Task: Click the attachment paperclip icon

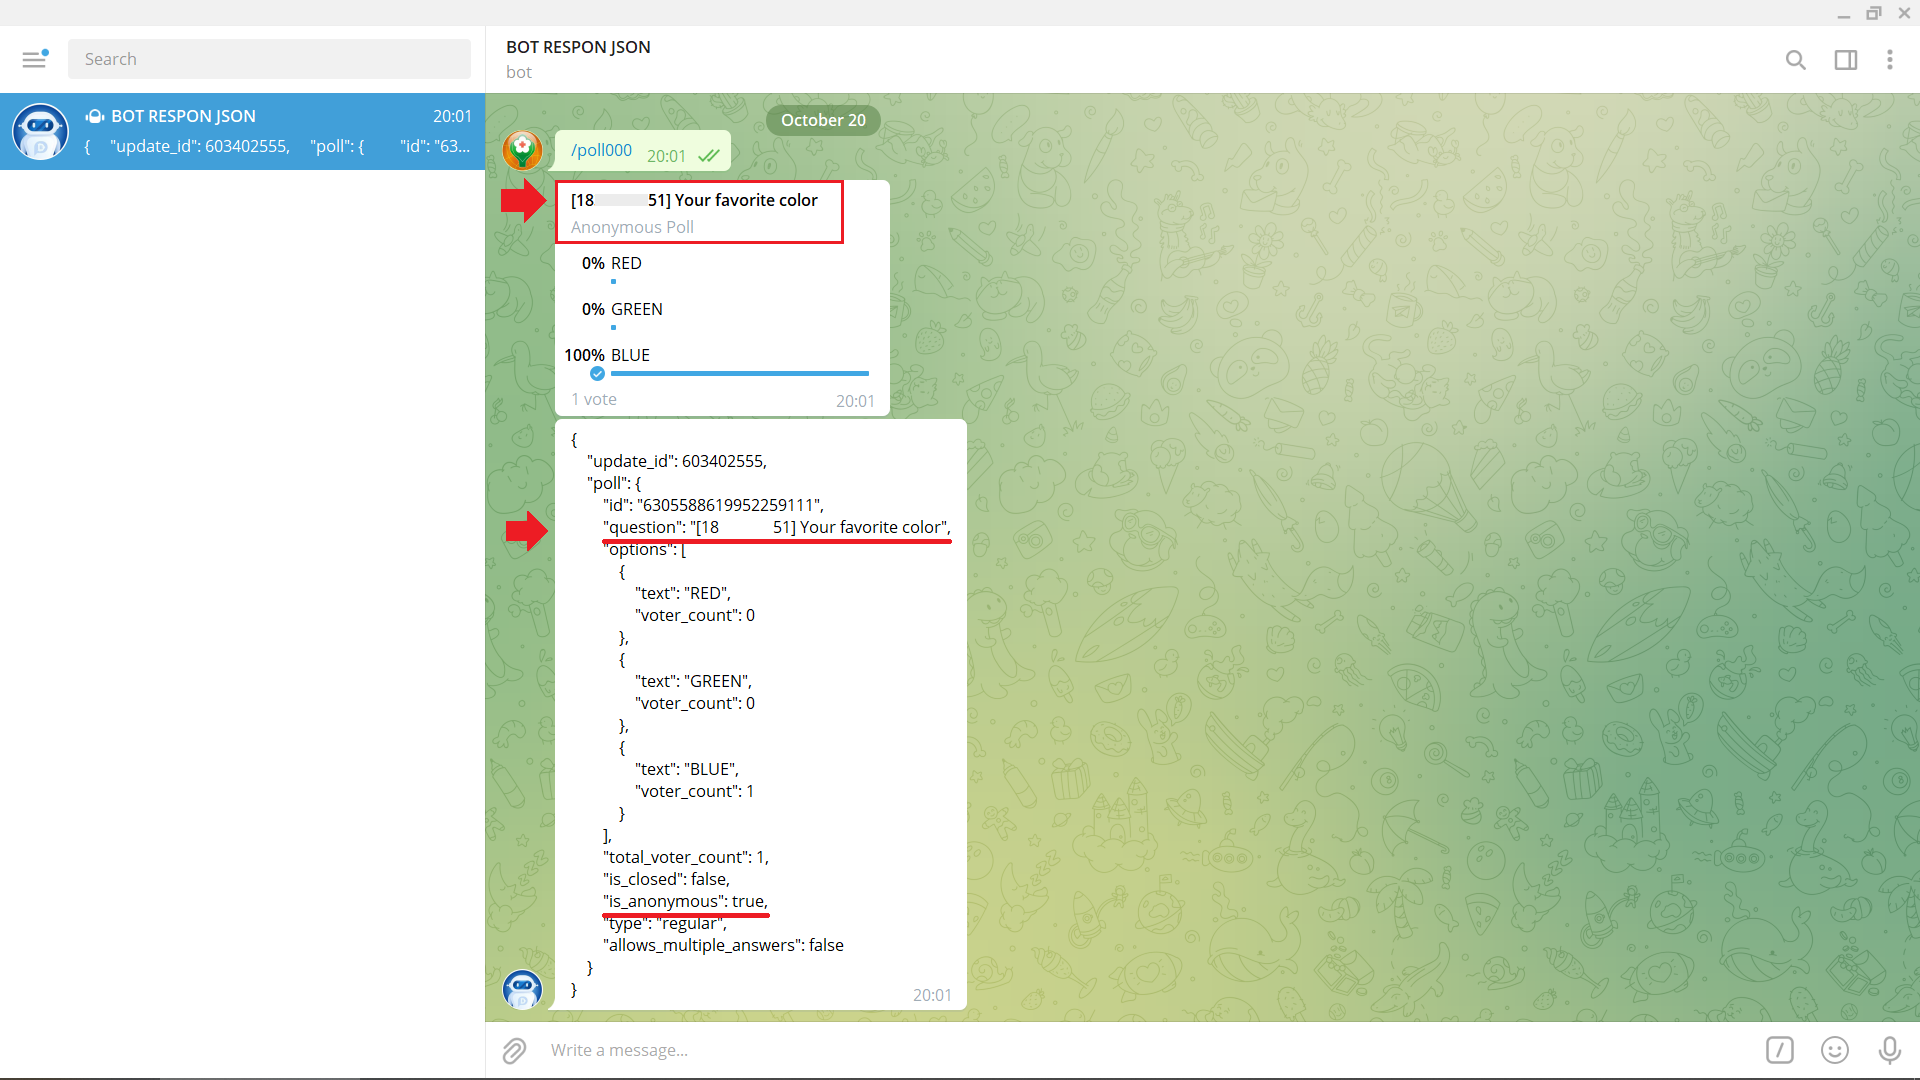Action: [516, 1050]
